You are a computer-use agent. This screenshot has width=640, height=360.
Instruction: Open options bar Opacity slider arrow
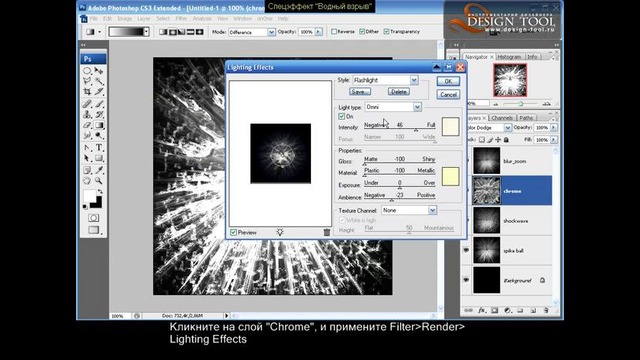(319, 32)
